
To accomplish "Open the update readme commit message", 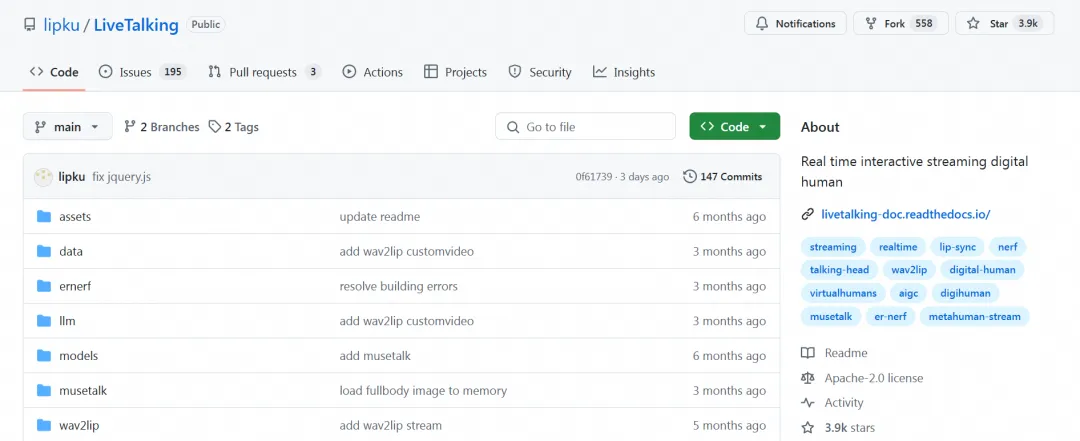I will pos(380,216).
